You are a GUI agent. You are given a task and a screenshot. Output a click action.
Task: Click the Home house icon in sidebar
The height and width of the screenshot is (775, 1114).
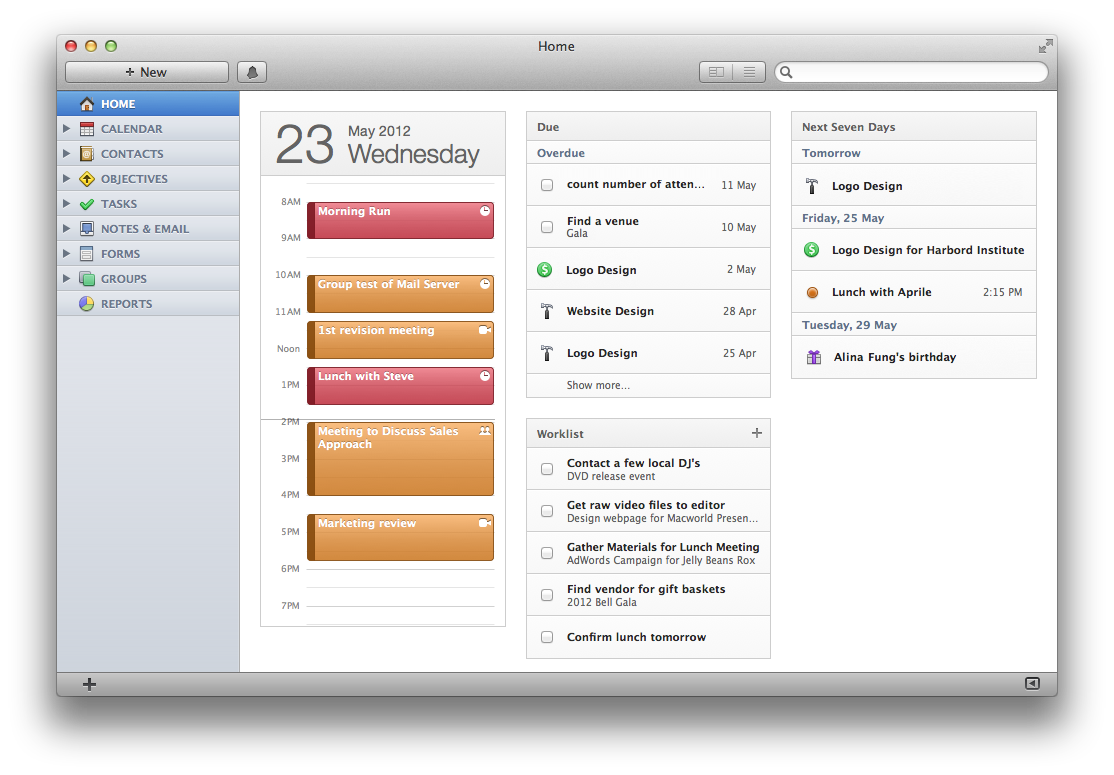(x=87, y=104)
